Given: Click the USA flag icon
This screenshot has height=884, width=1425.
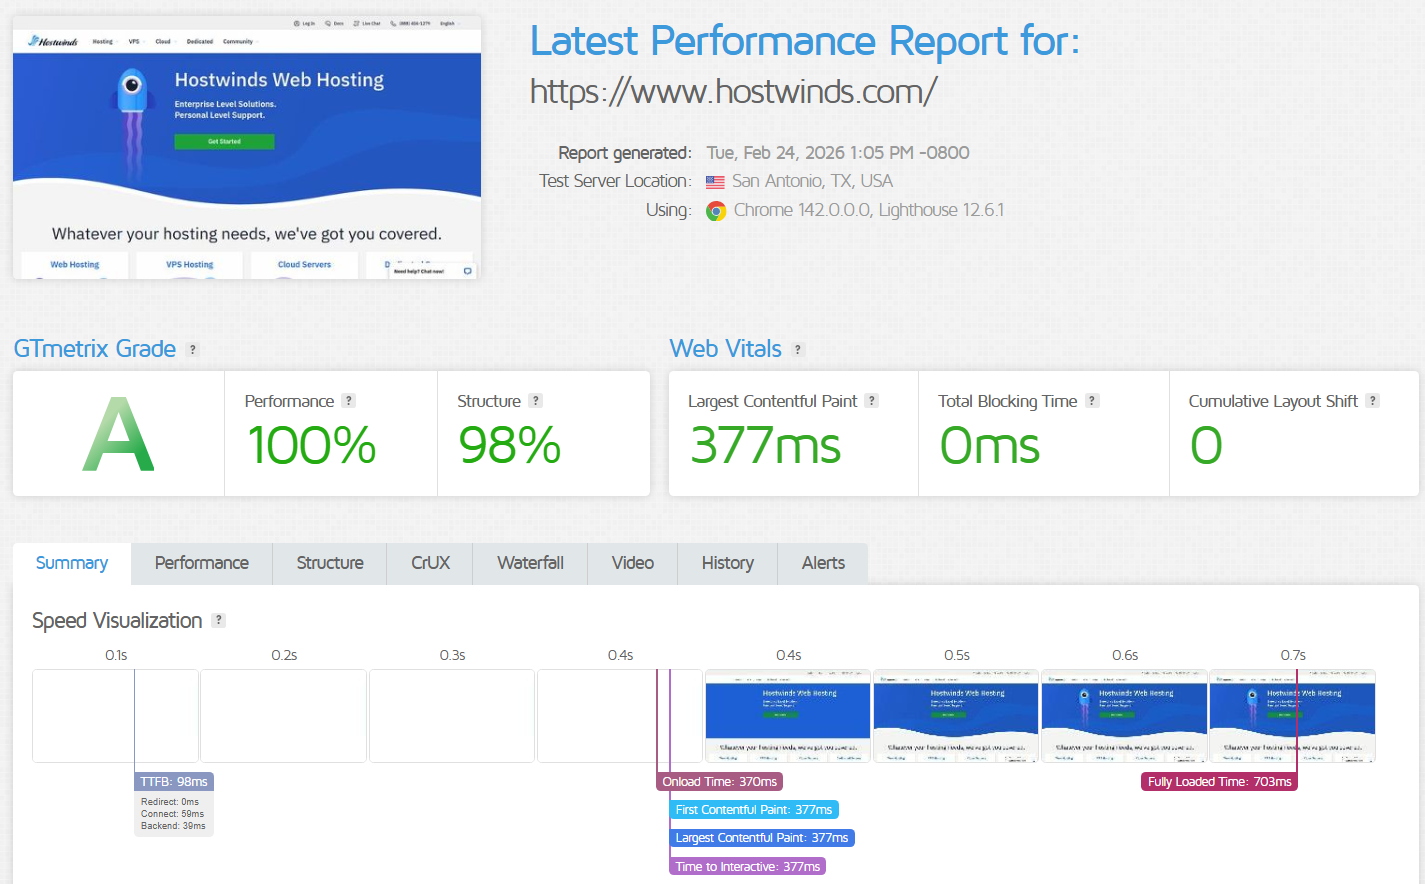Looking at the screenshot, I should point(715,182).
